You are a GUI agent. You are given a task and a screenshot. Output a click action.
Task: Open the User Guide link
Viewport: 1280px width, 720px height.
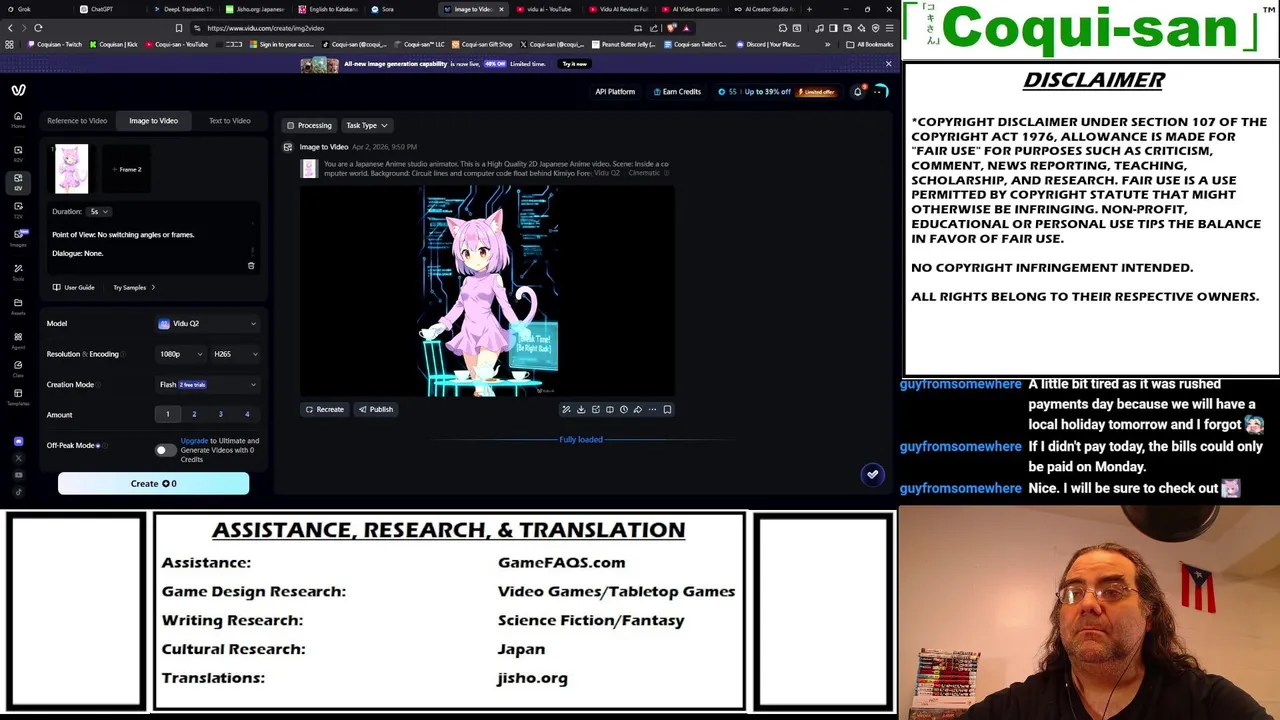point(74,287)
